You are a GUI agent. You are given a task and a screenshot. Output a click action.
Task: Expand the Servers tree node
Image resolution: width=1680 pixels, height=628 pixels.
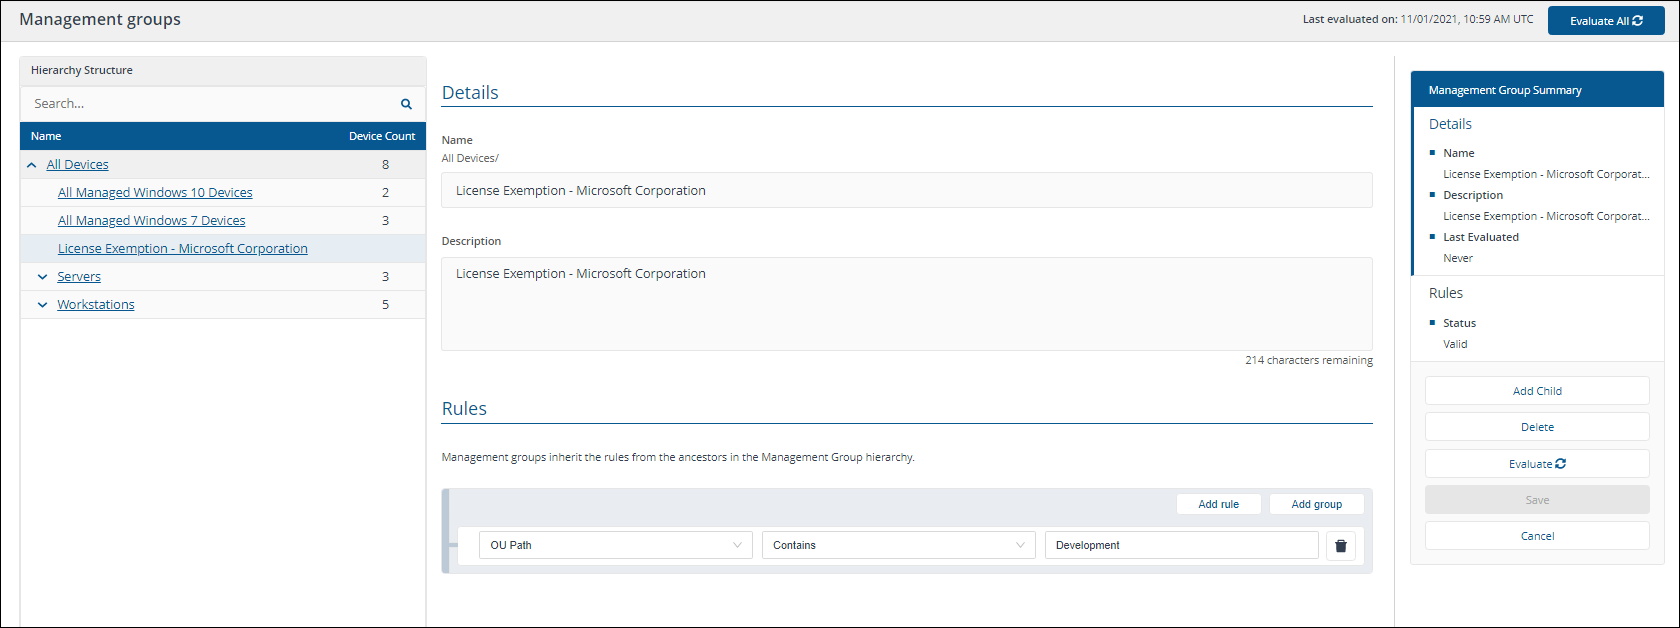click(x=42, y=277)
